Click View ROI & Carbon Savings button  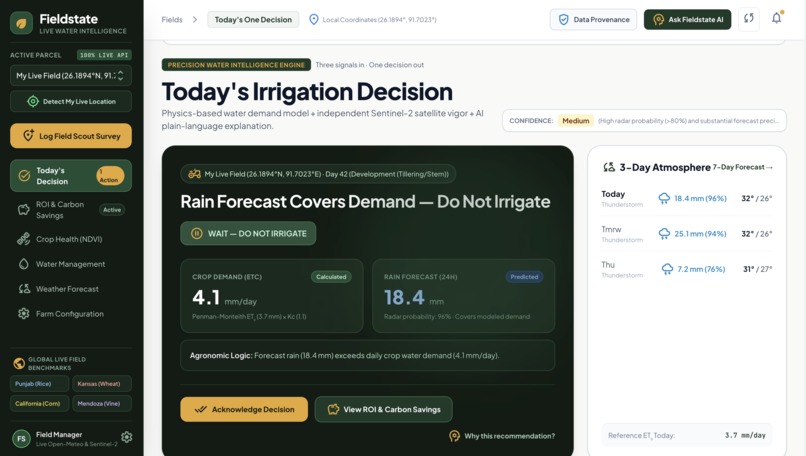(x=383, y=409)
